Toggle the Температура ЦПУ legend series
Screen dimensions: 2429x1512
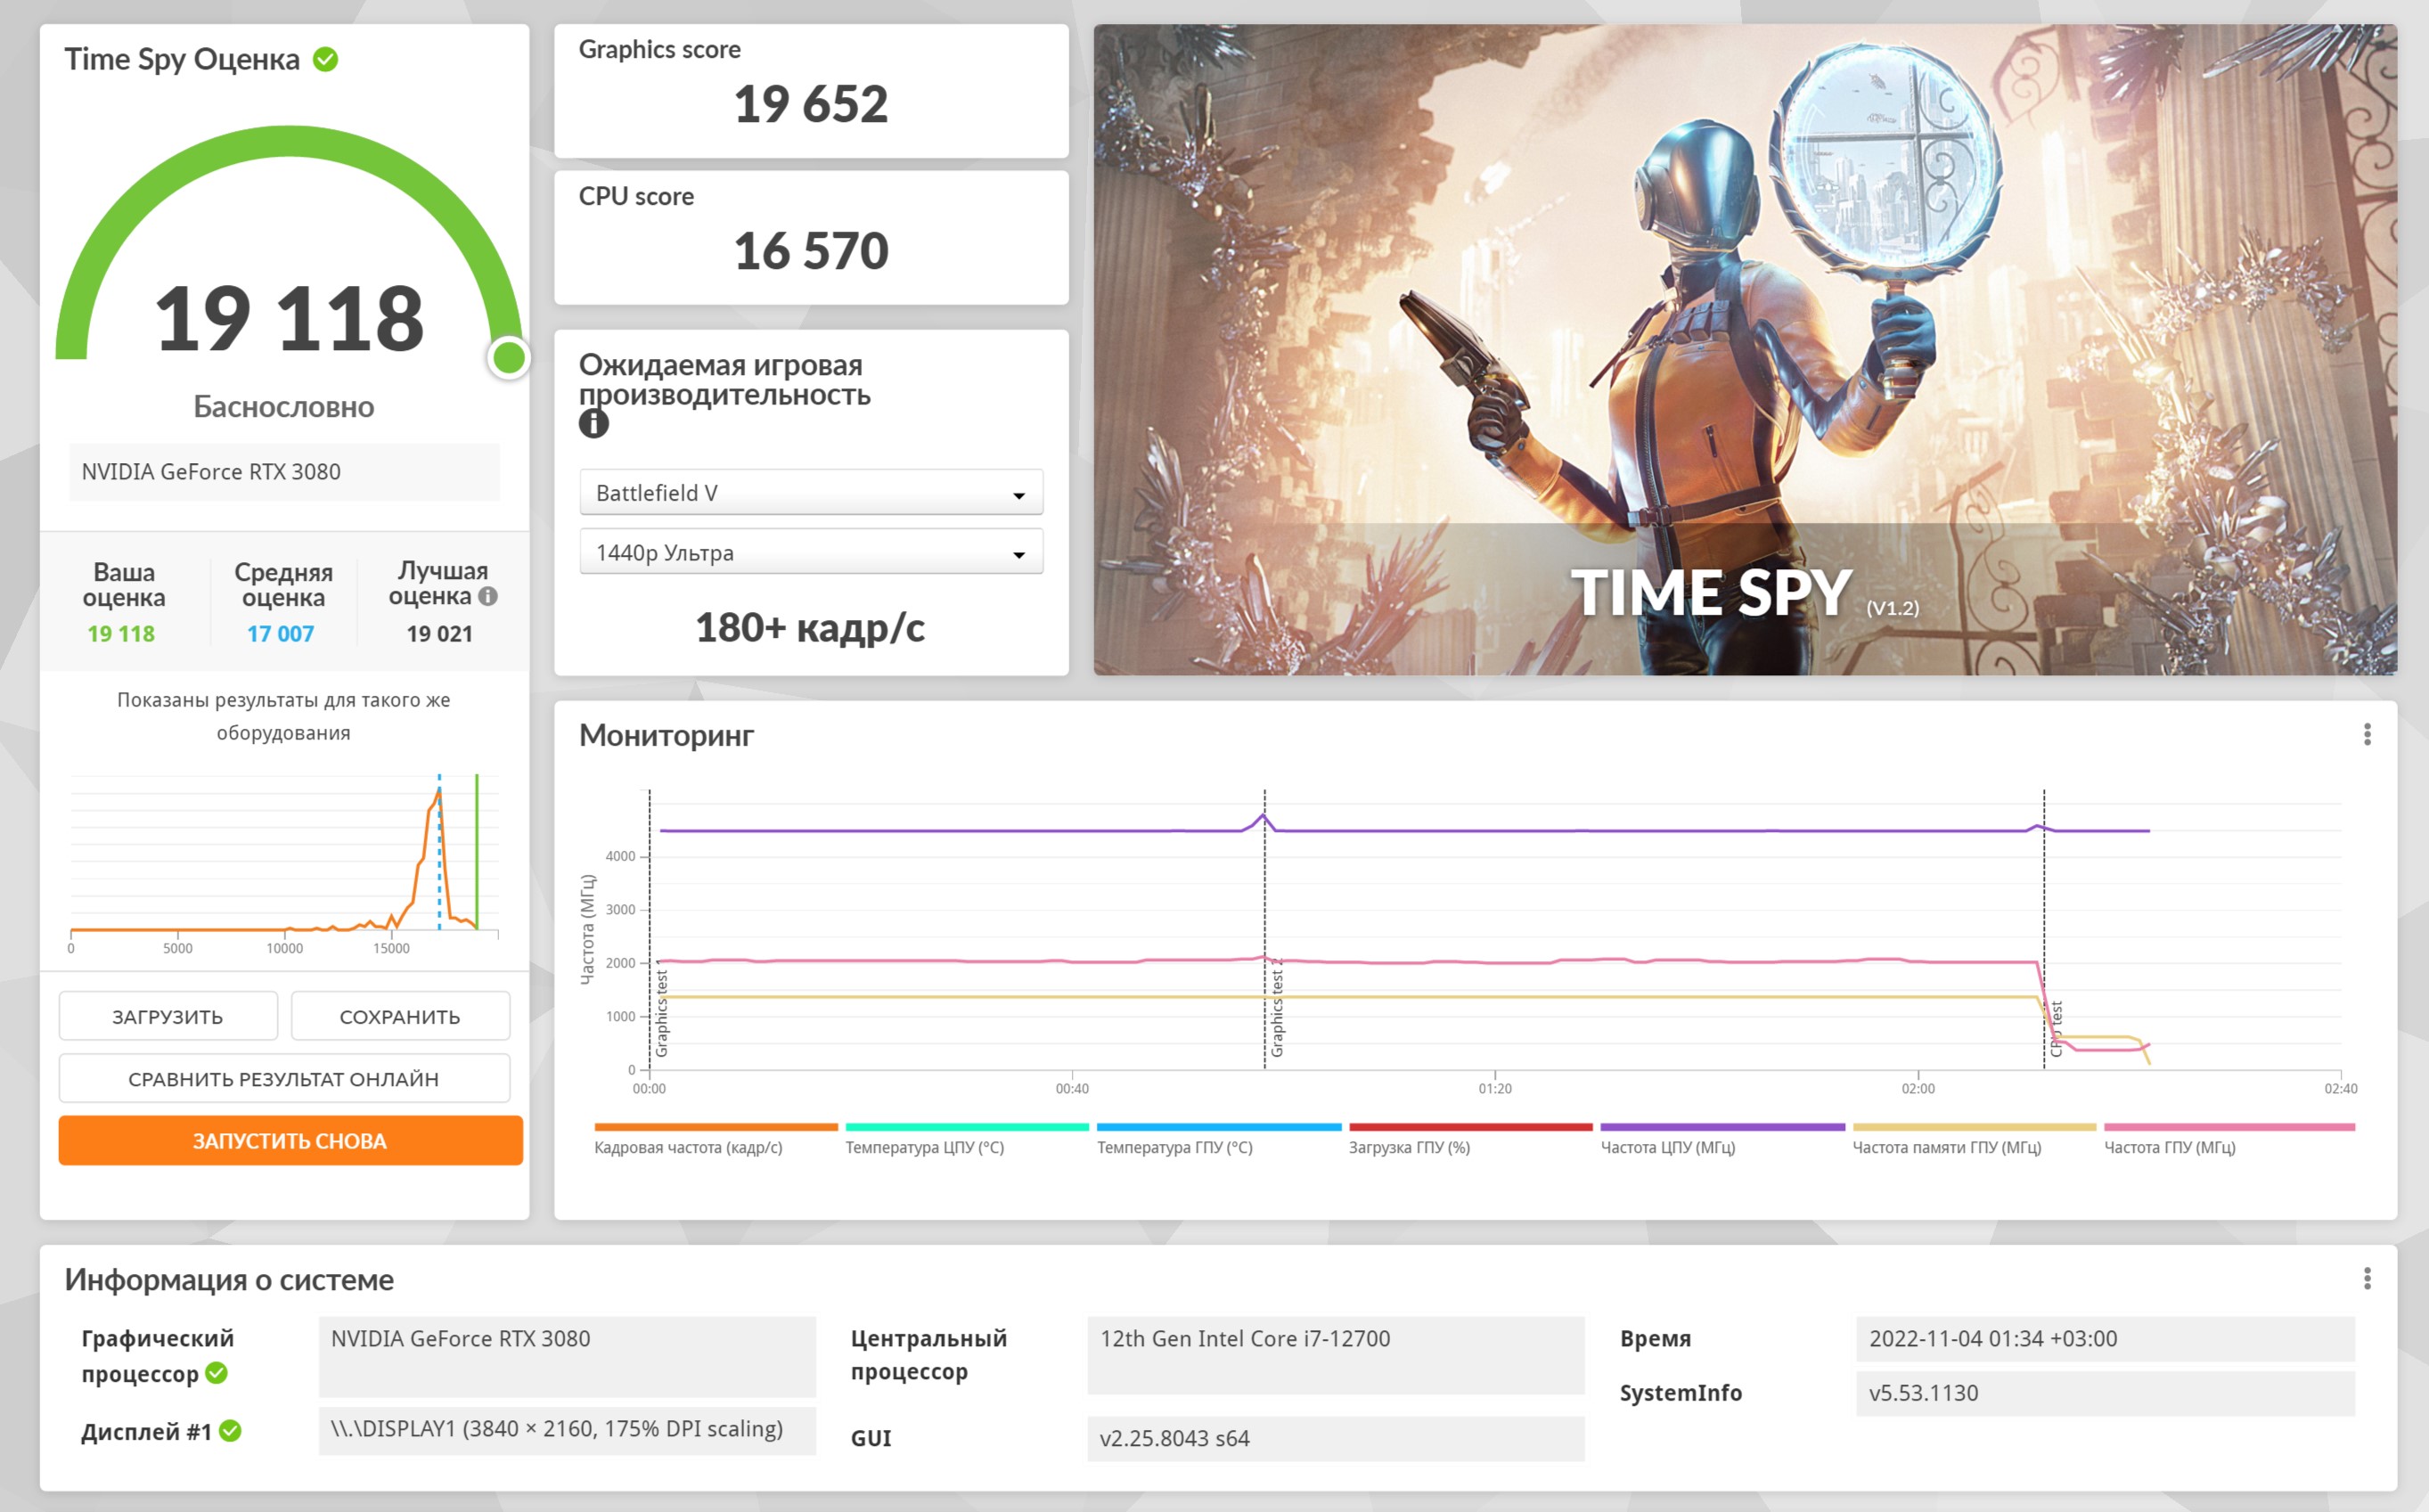(924, 1147)
